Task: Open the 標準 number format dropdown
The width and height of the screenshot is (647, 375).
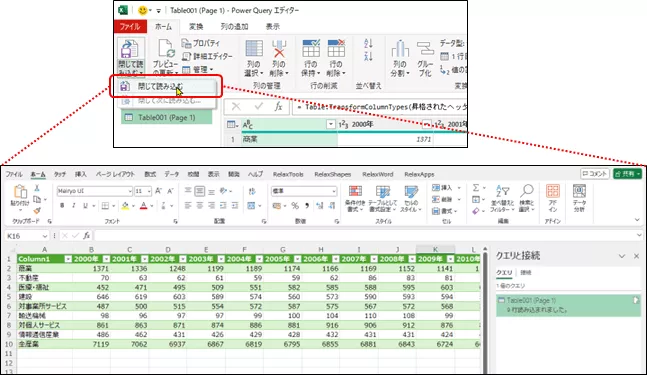Action: (333, 191)
